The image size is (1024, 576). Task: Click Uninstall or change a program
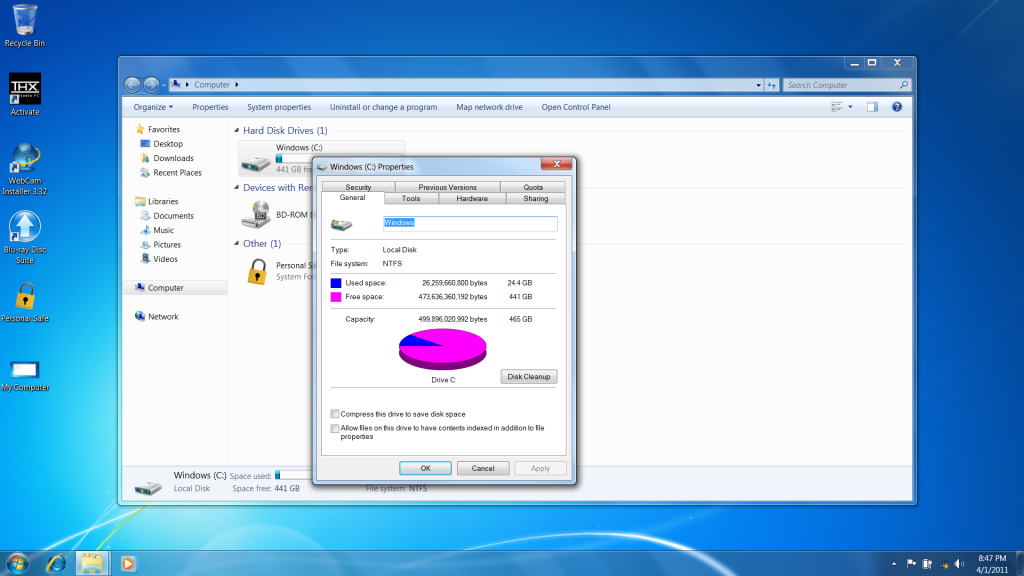[383, 107]
